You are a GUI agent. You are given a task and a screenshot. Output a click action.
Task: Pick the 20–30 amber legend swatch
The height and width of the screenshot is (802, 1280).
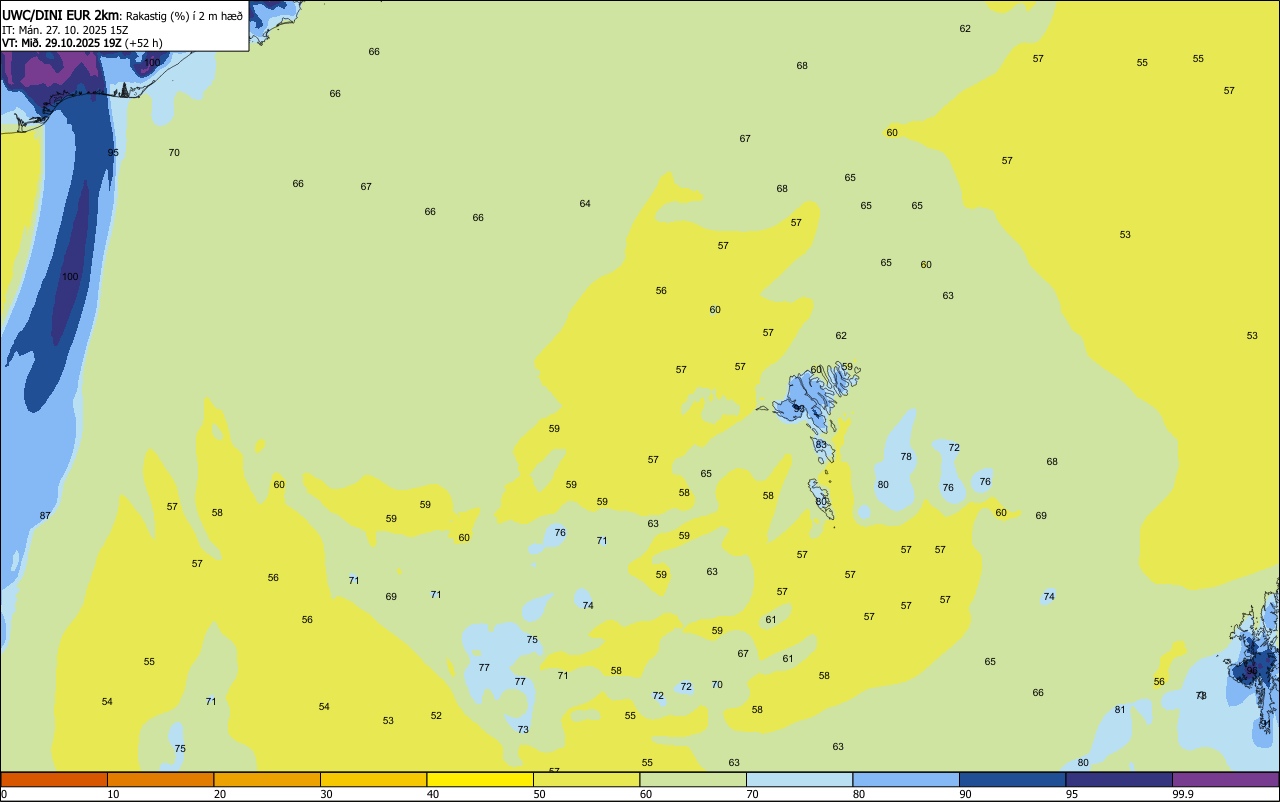[x=267, y=779]
